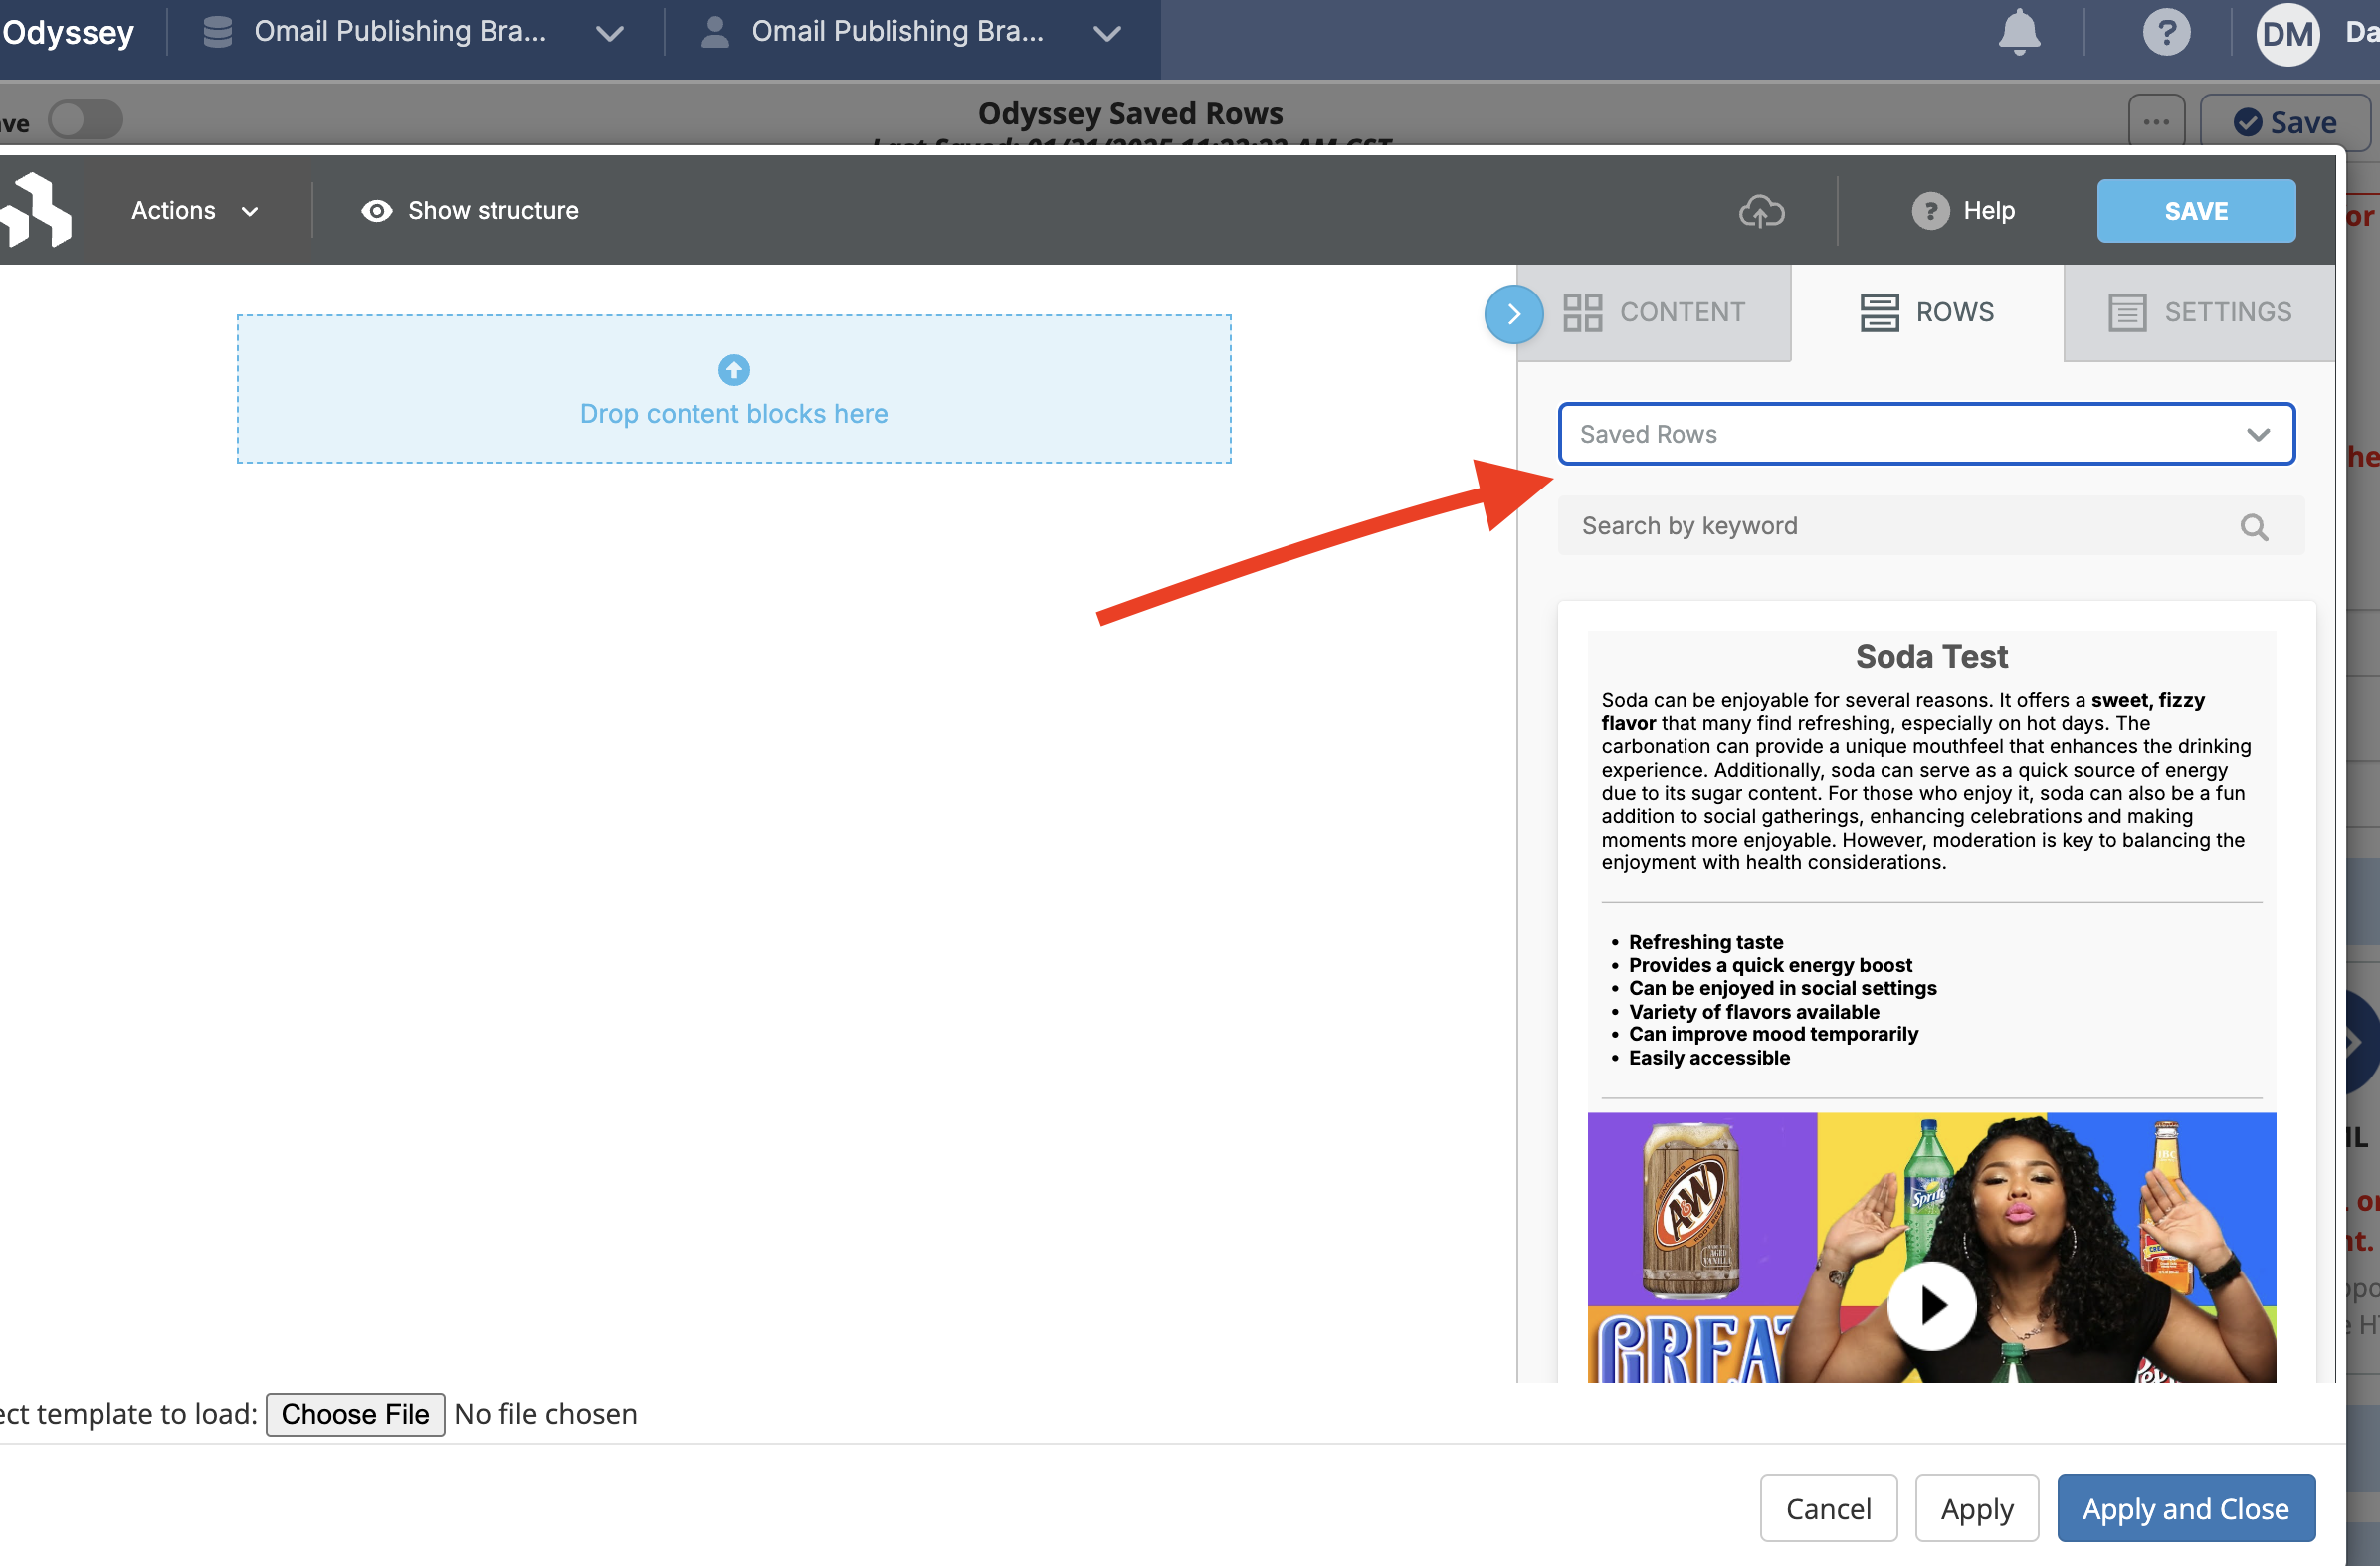Expand the Saved Rows dropdown

coord(1925,434)
